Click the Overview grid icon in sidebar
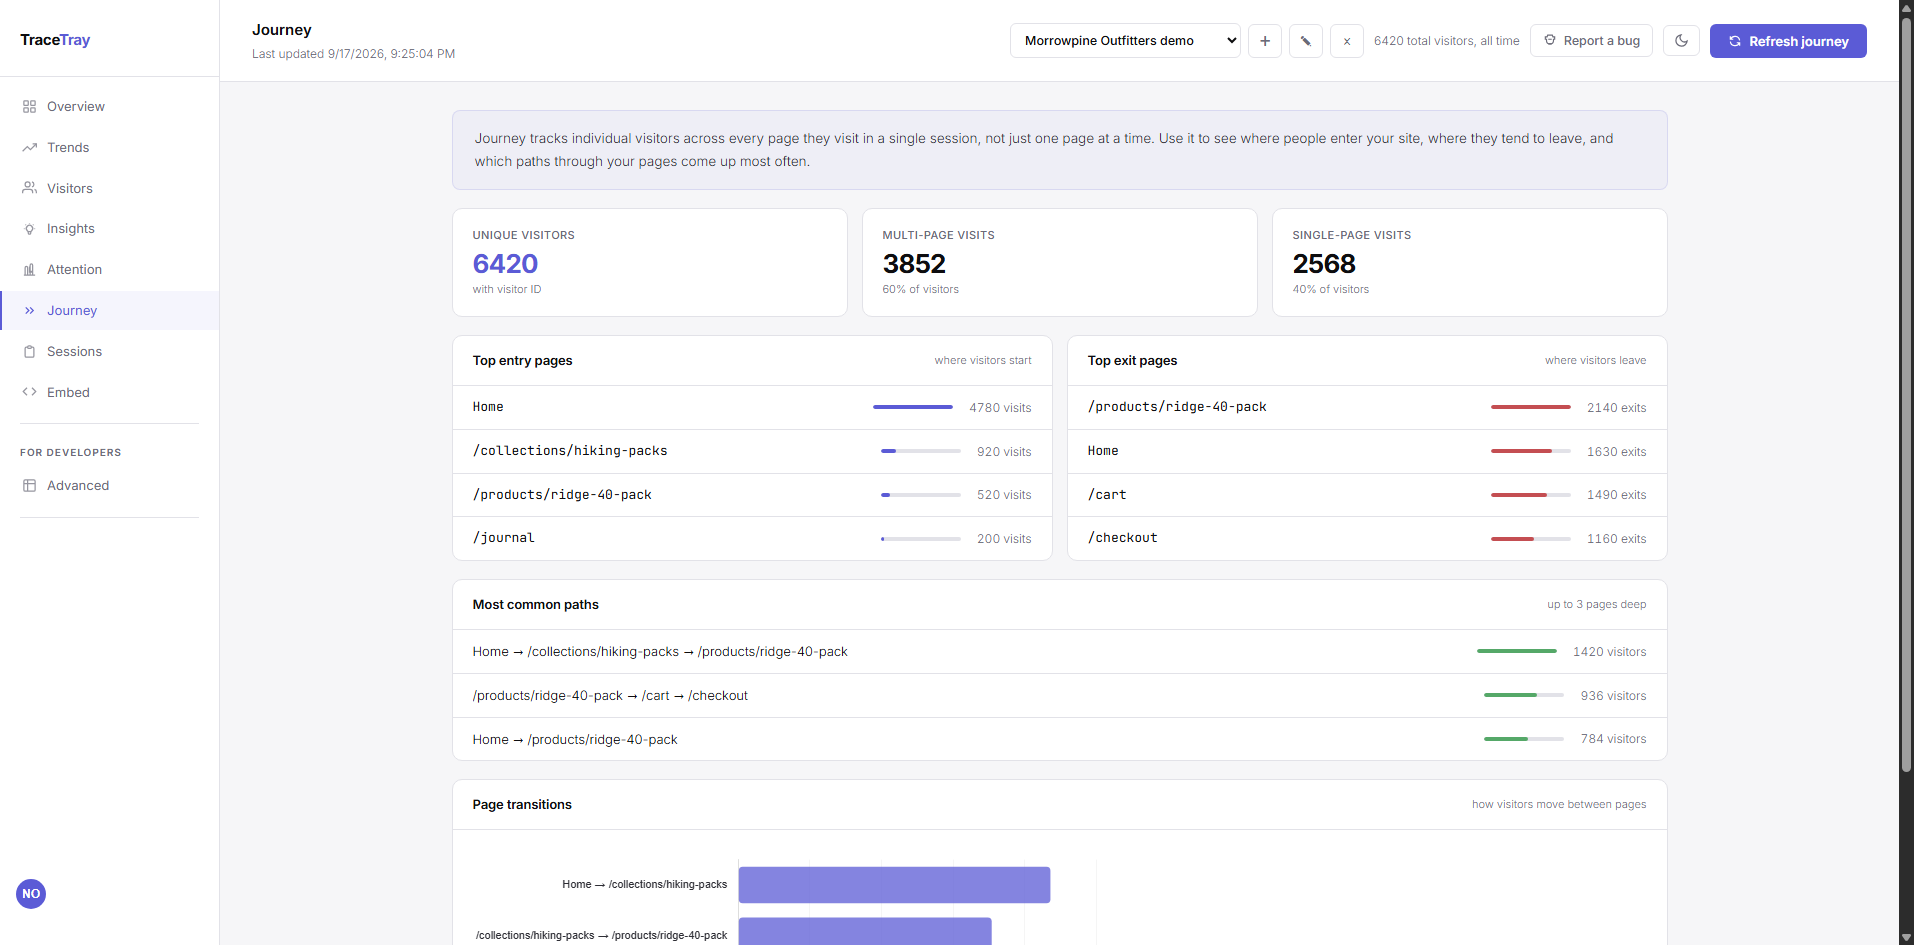1914x945 pixels. point(30,107)
